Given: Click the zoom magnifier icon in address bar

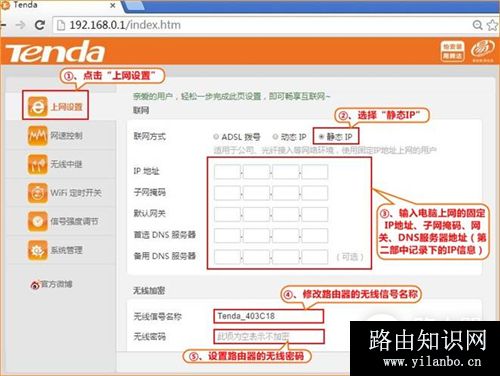Looking at the screenshot, I should click(x=478, y=25).
